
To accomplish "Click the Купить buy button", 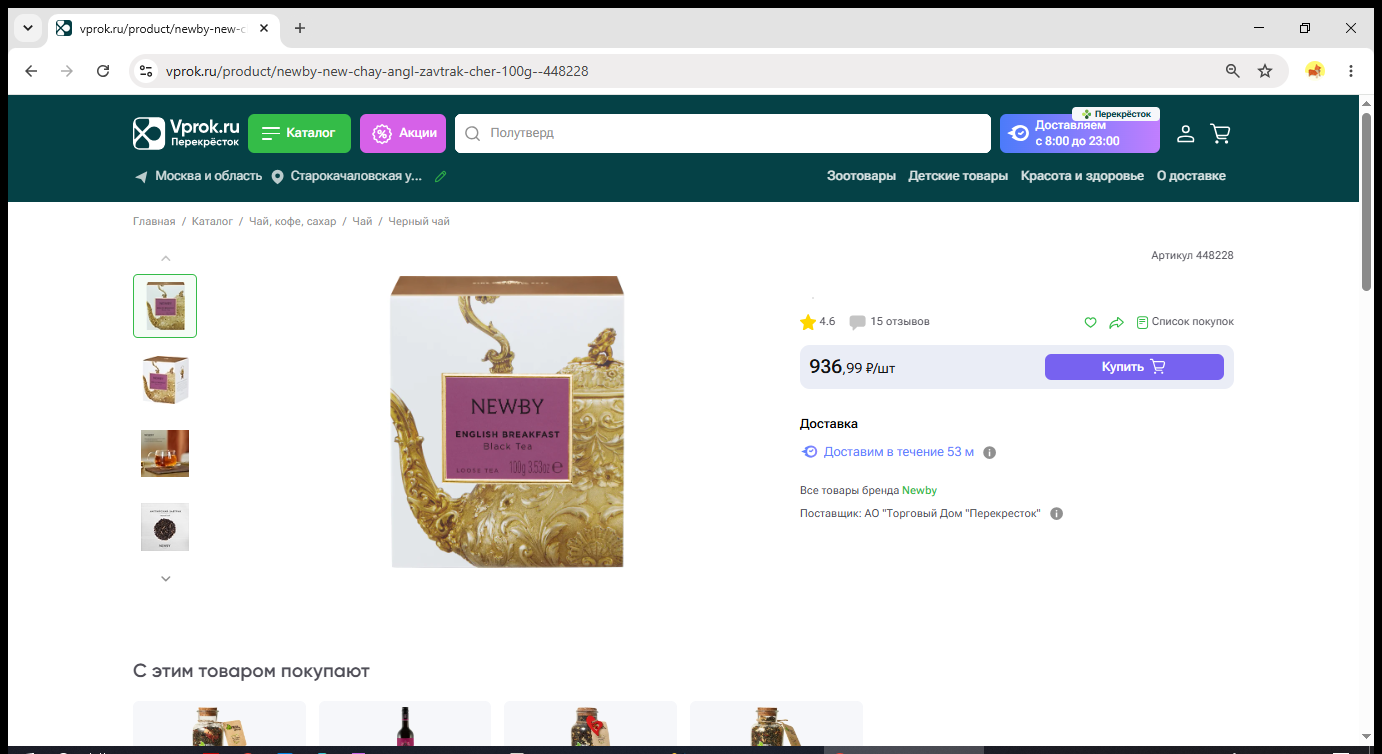I will click(1134, 367).
